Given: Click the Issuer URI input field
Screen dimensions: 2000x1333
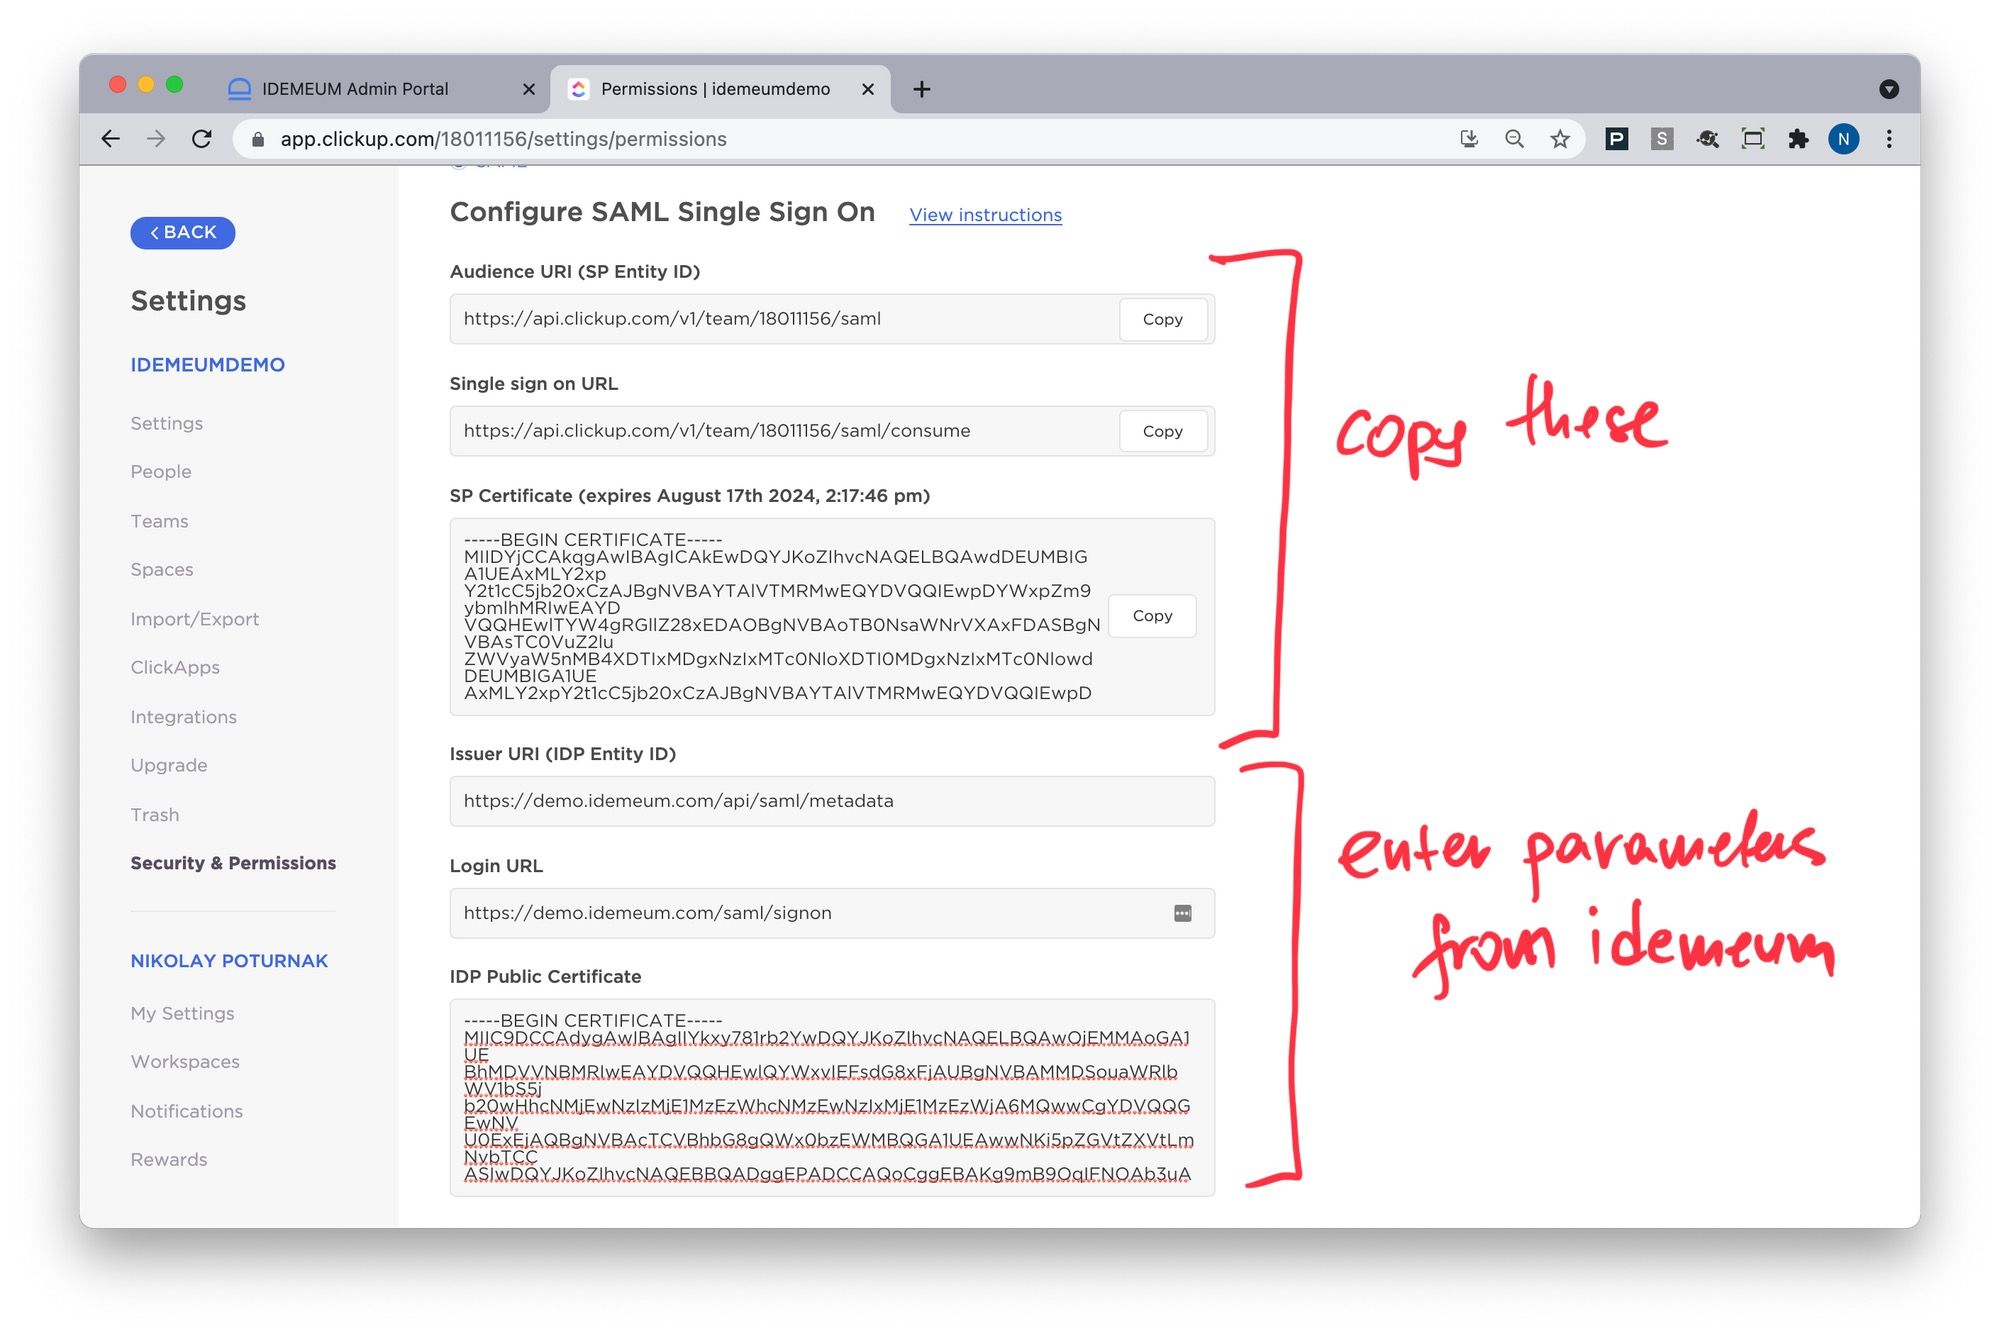Looking at the screenshot, I should (832, 801).
